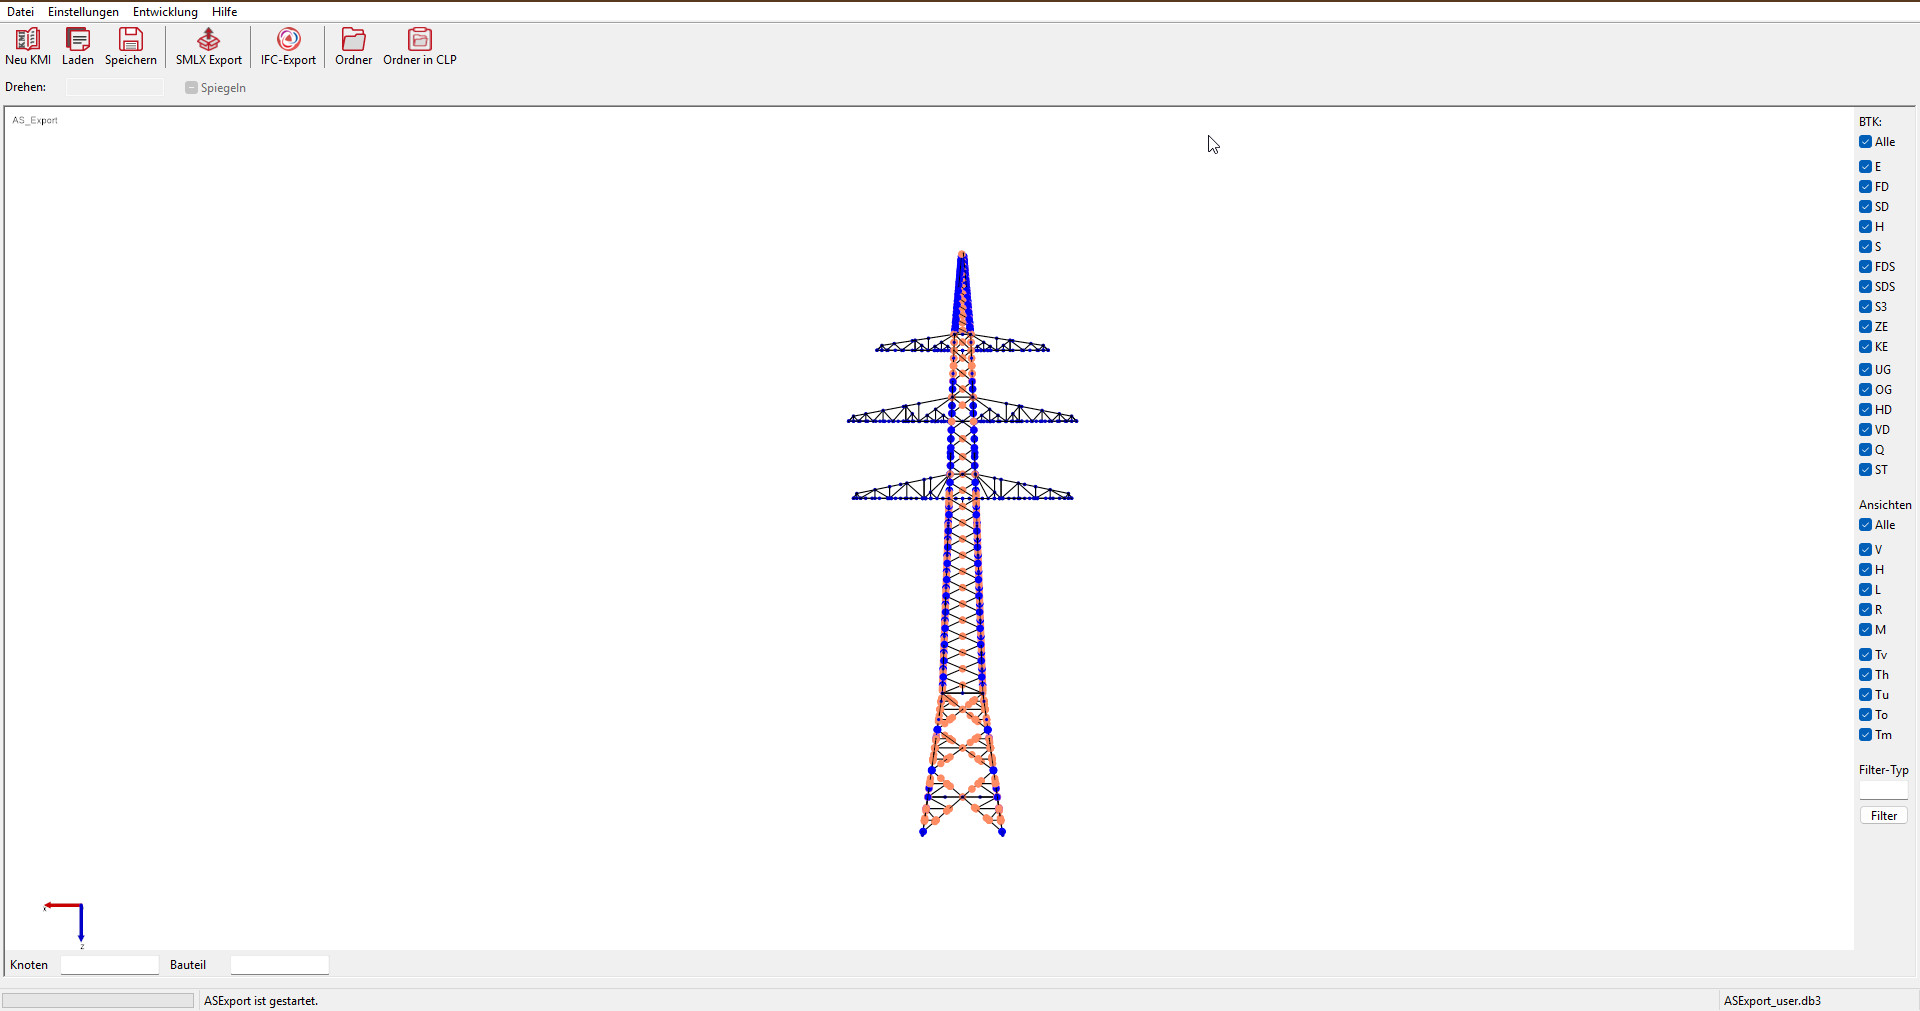The image size is (1920, 1011).
Task: Open the Hilfe menu
Action: (x=224, y=11)
